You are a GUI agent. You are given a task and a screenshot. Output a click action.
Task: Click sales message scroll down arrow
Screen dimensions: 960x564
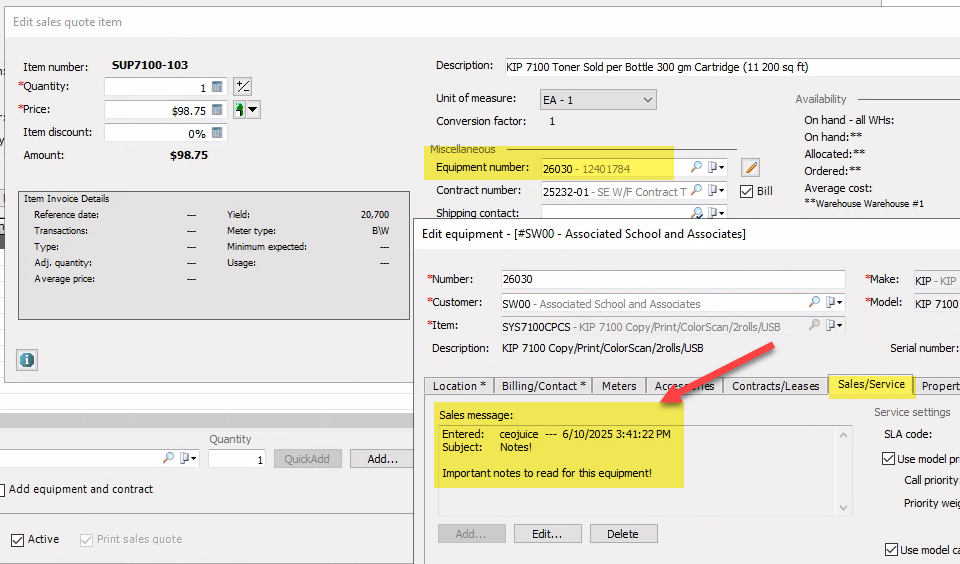tap(843, 508)
